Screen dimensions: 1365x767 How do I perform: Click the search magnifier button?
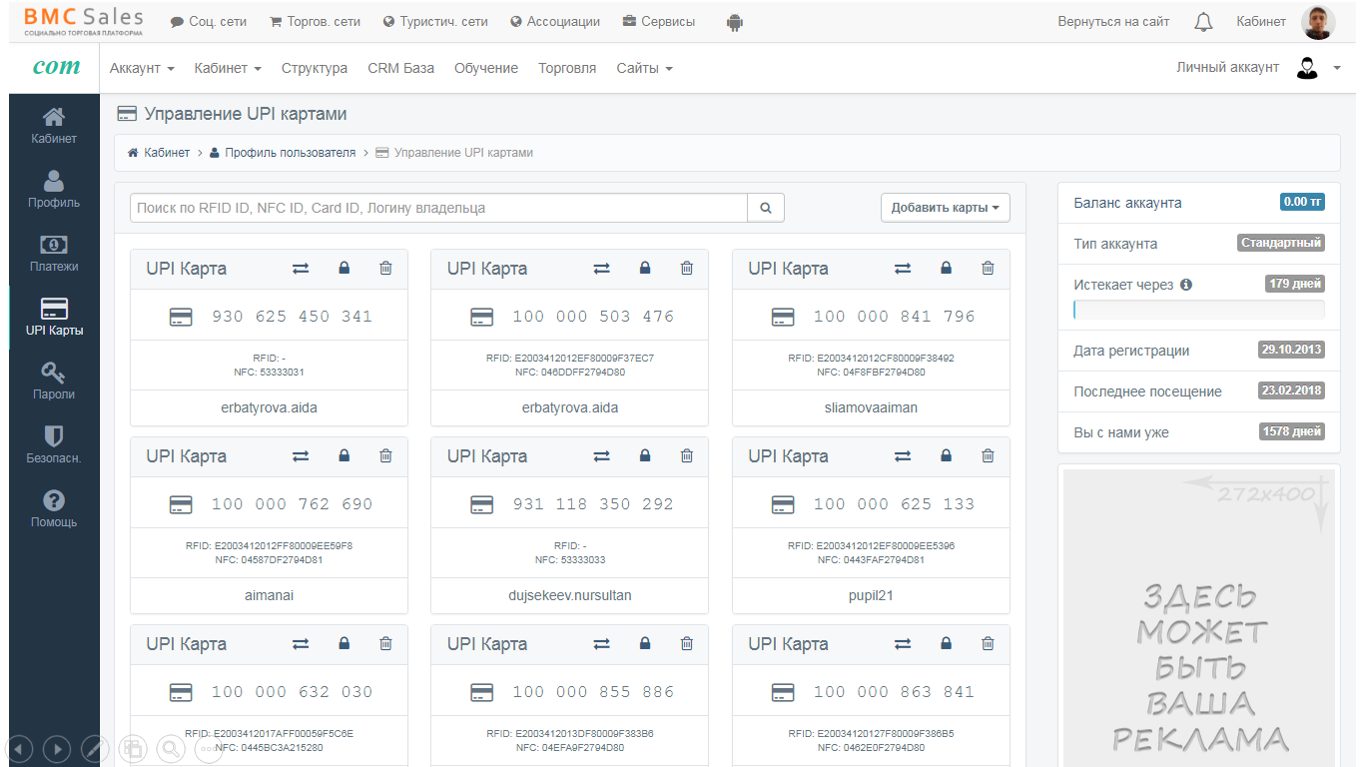(766, 208)
